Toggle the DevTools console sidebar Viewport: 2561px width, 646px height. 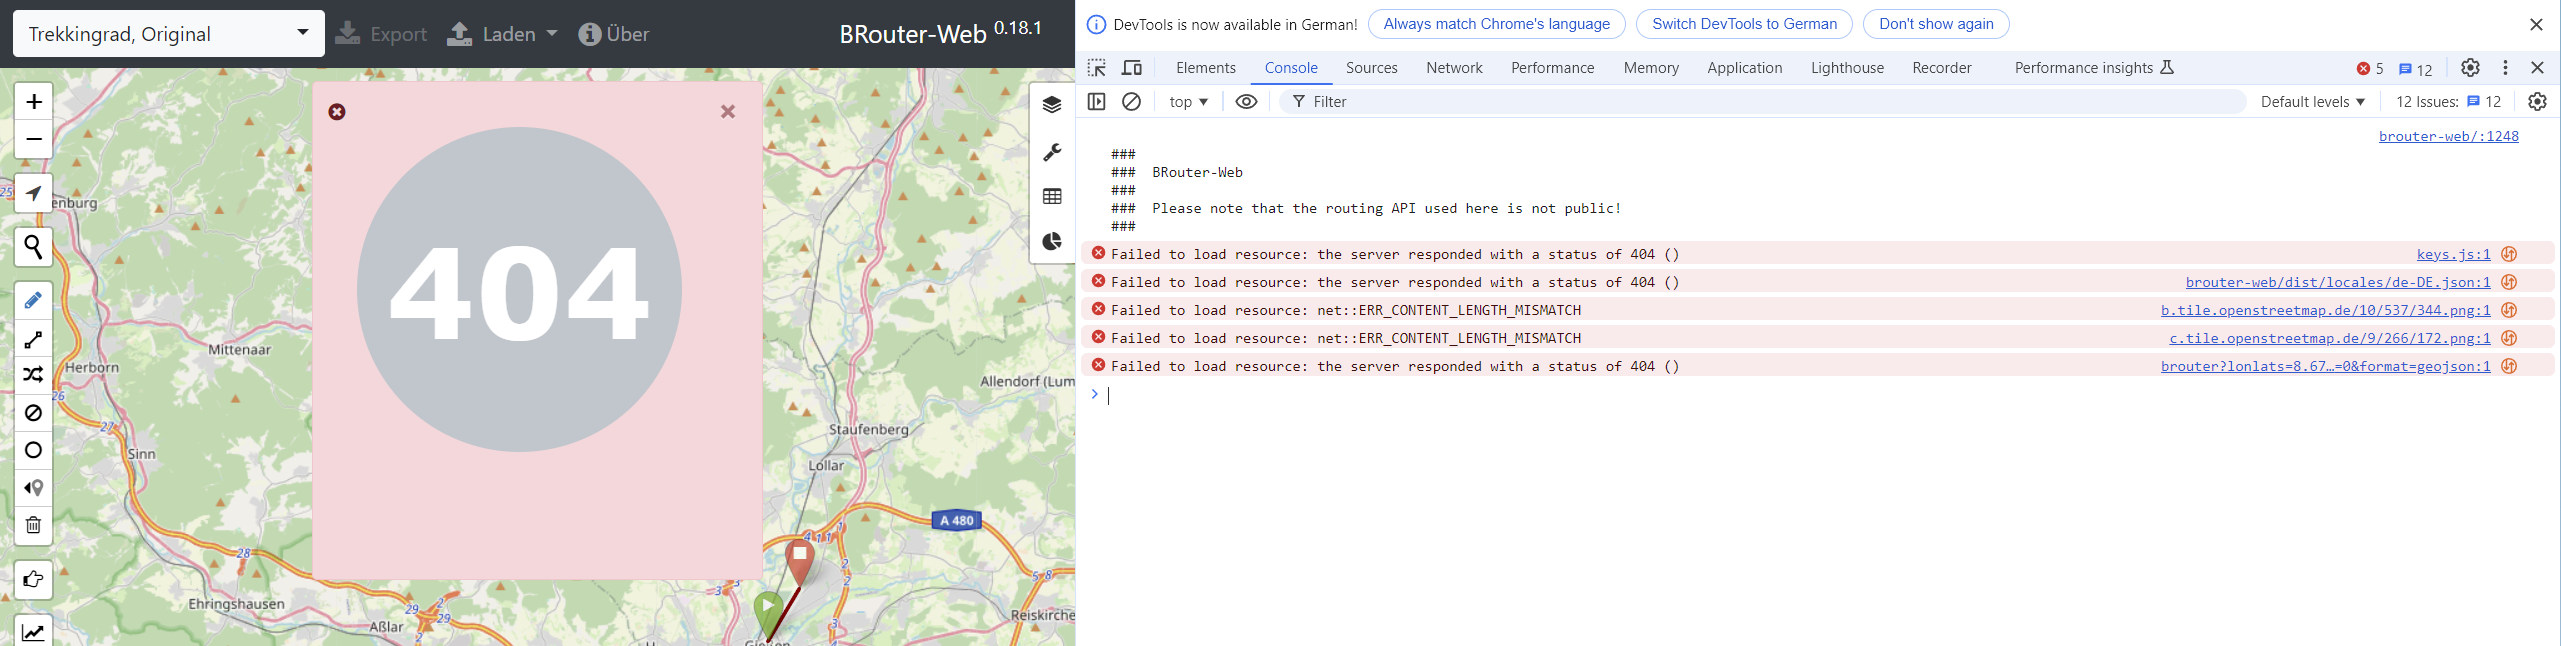pos(1096,102)
